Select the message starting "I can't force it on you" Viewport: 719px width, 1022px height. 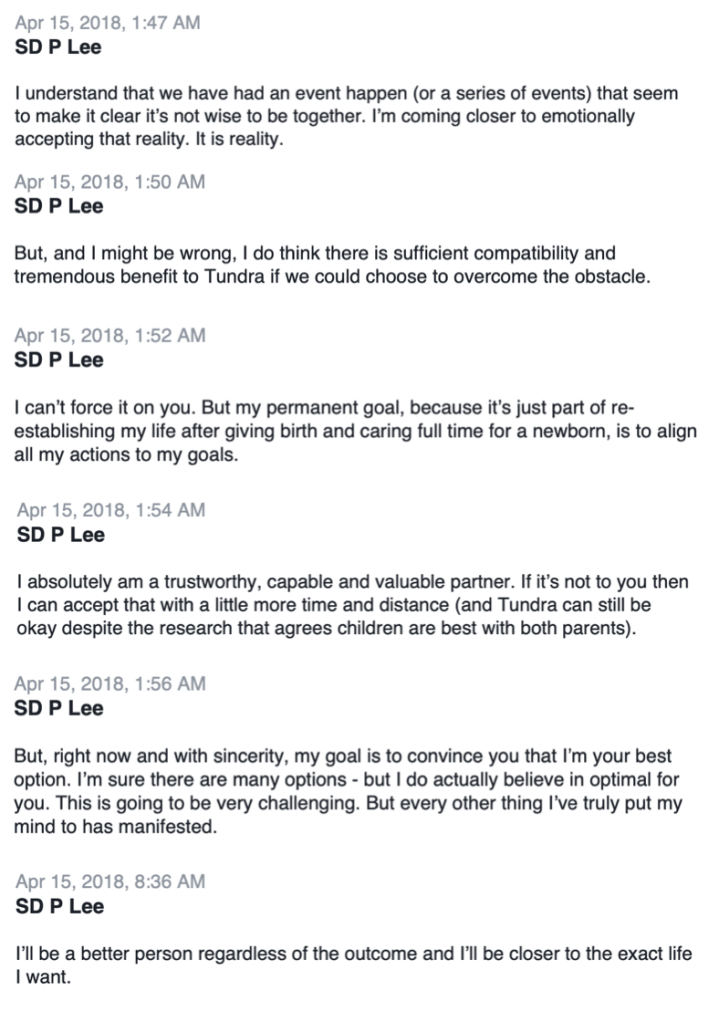(355, 431)
